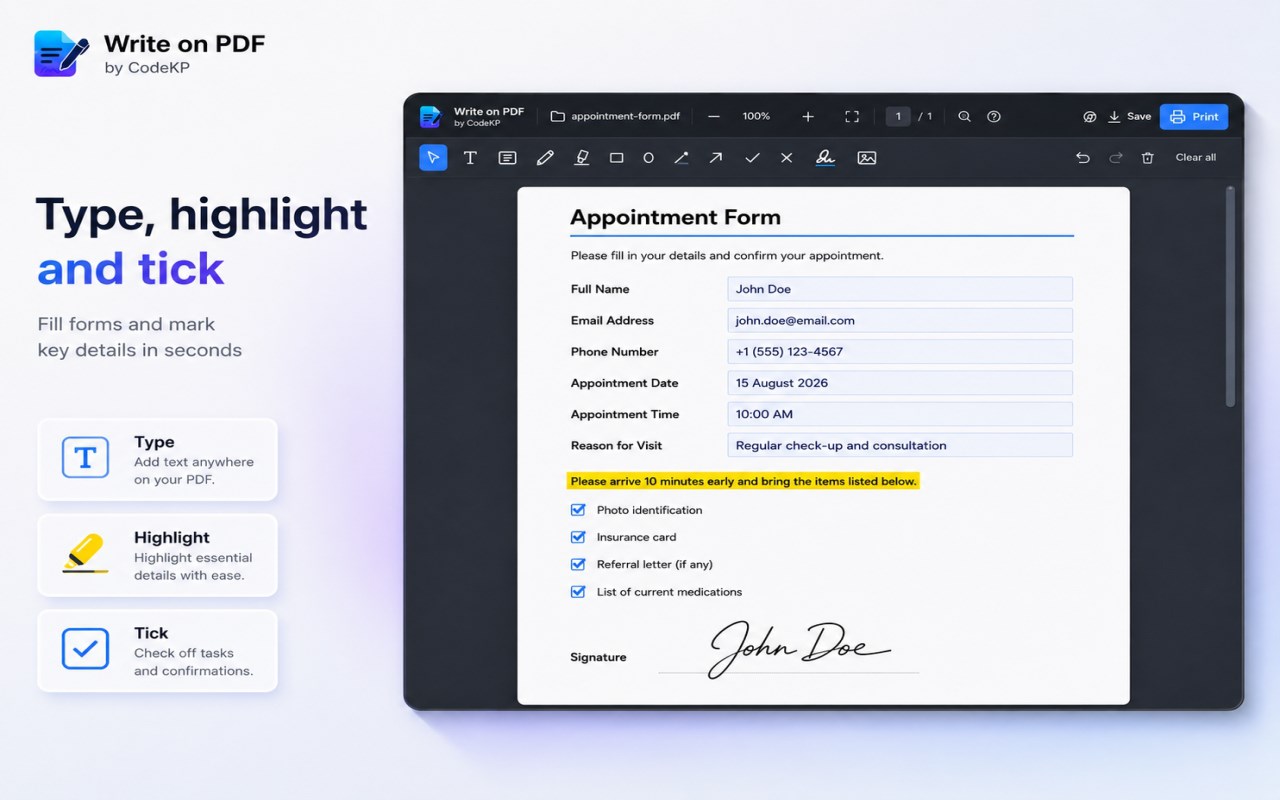Click the swirl icon left of Save
Viewport: 1280px width, 800px height.
click(x=1090, y=117)
